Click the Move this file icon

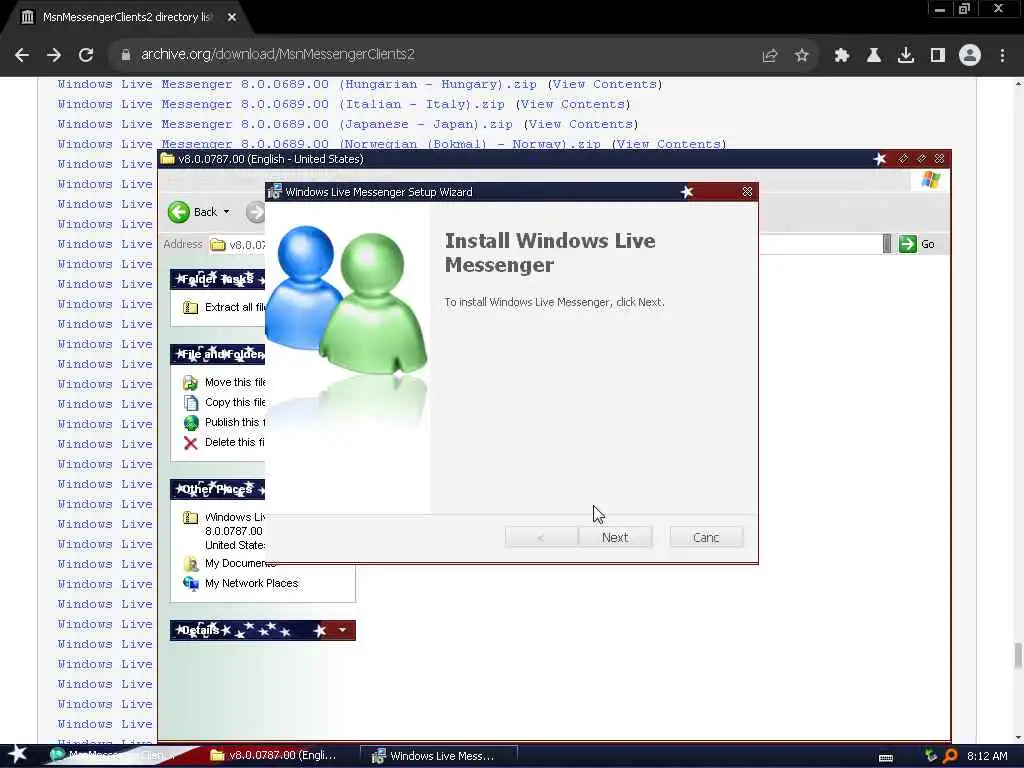click(191, 383)
